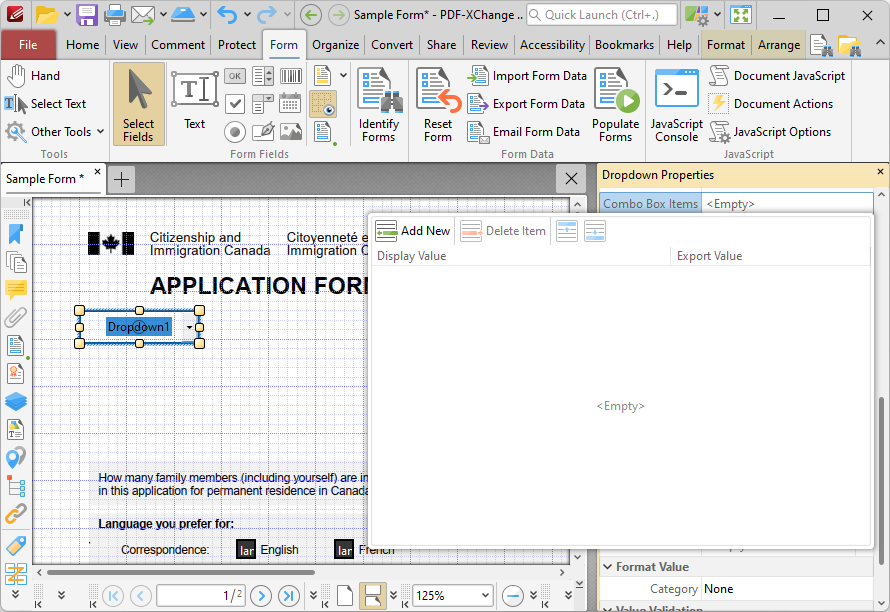
Task: Open the Layers pane in the sidebar
Action: pos(16,401)
